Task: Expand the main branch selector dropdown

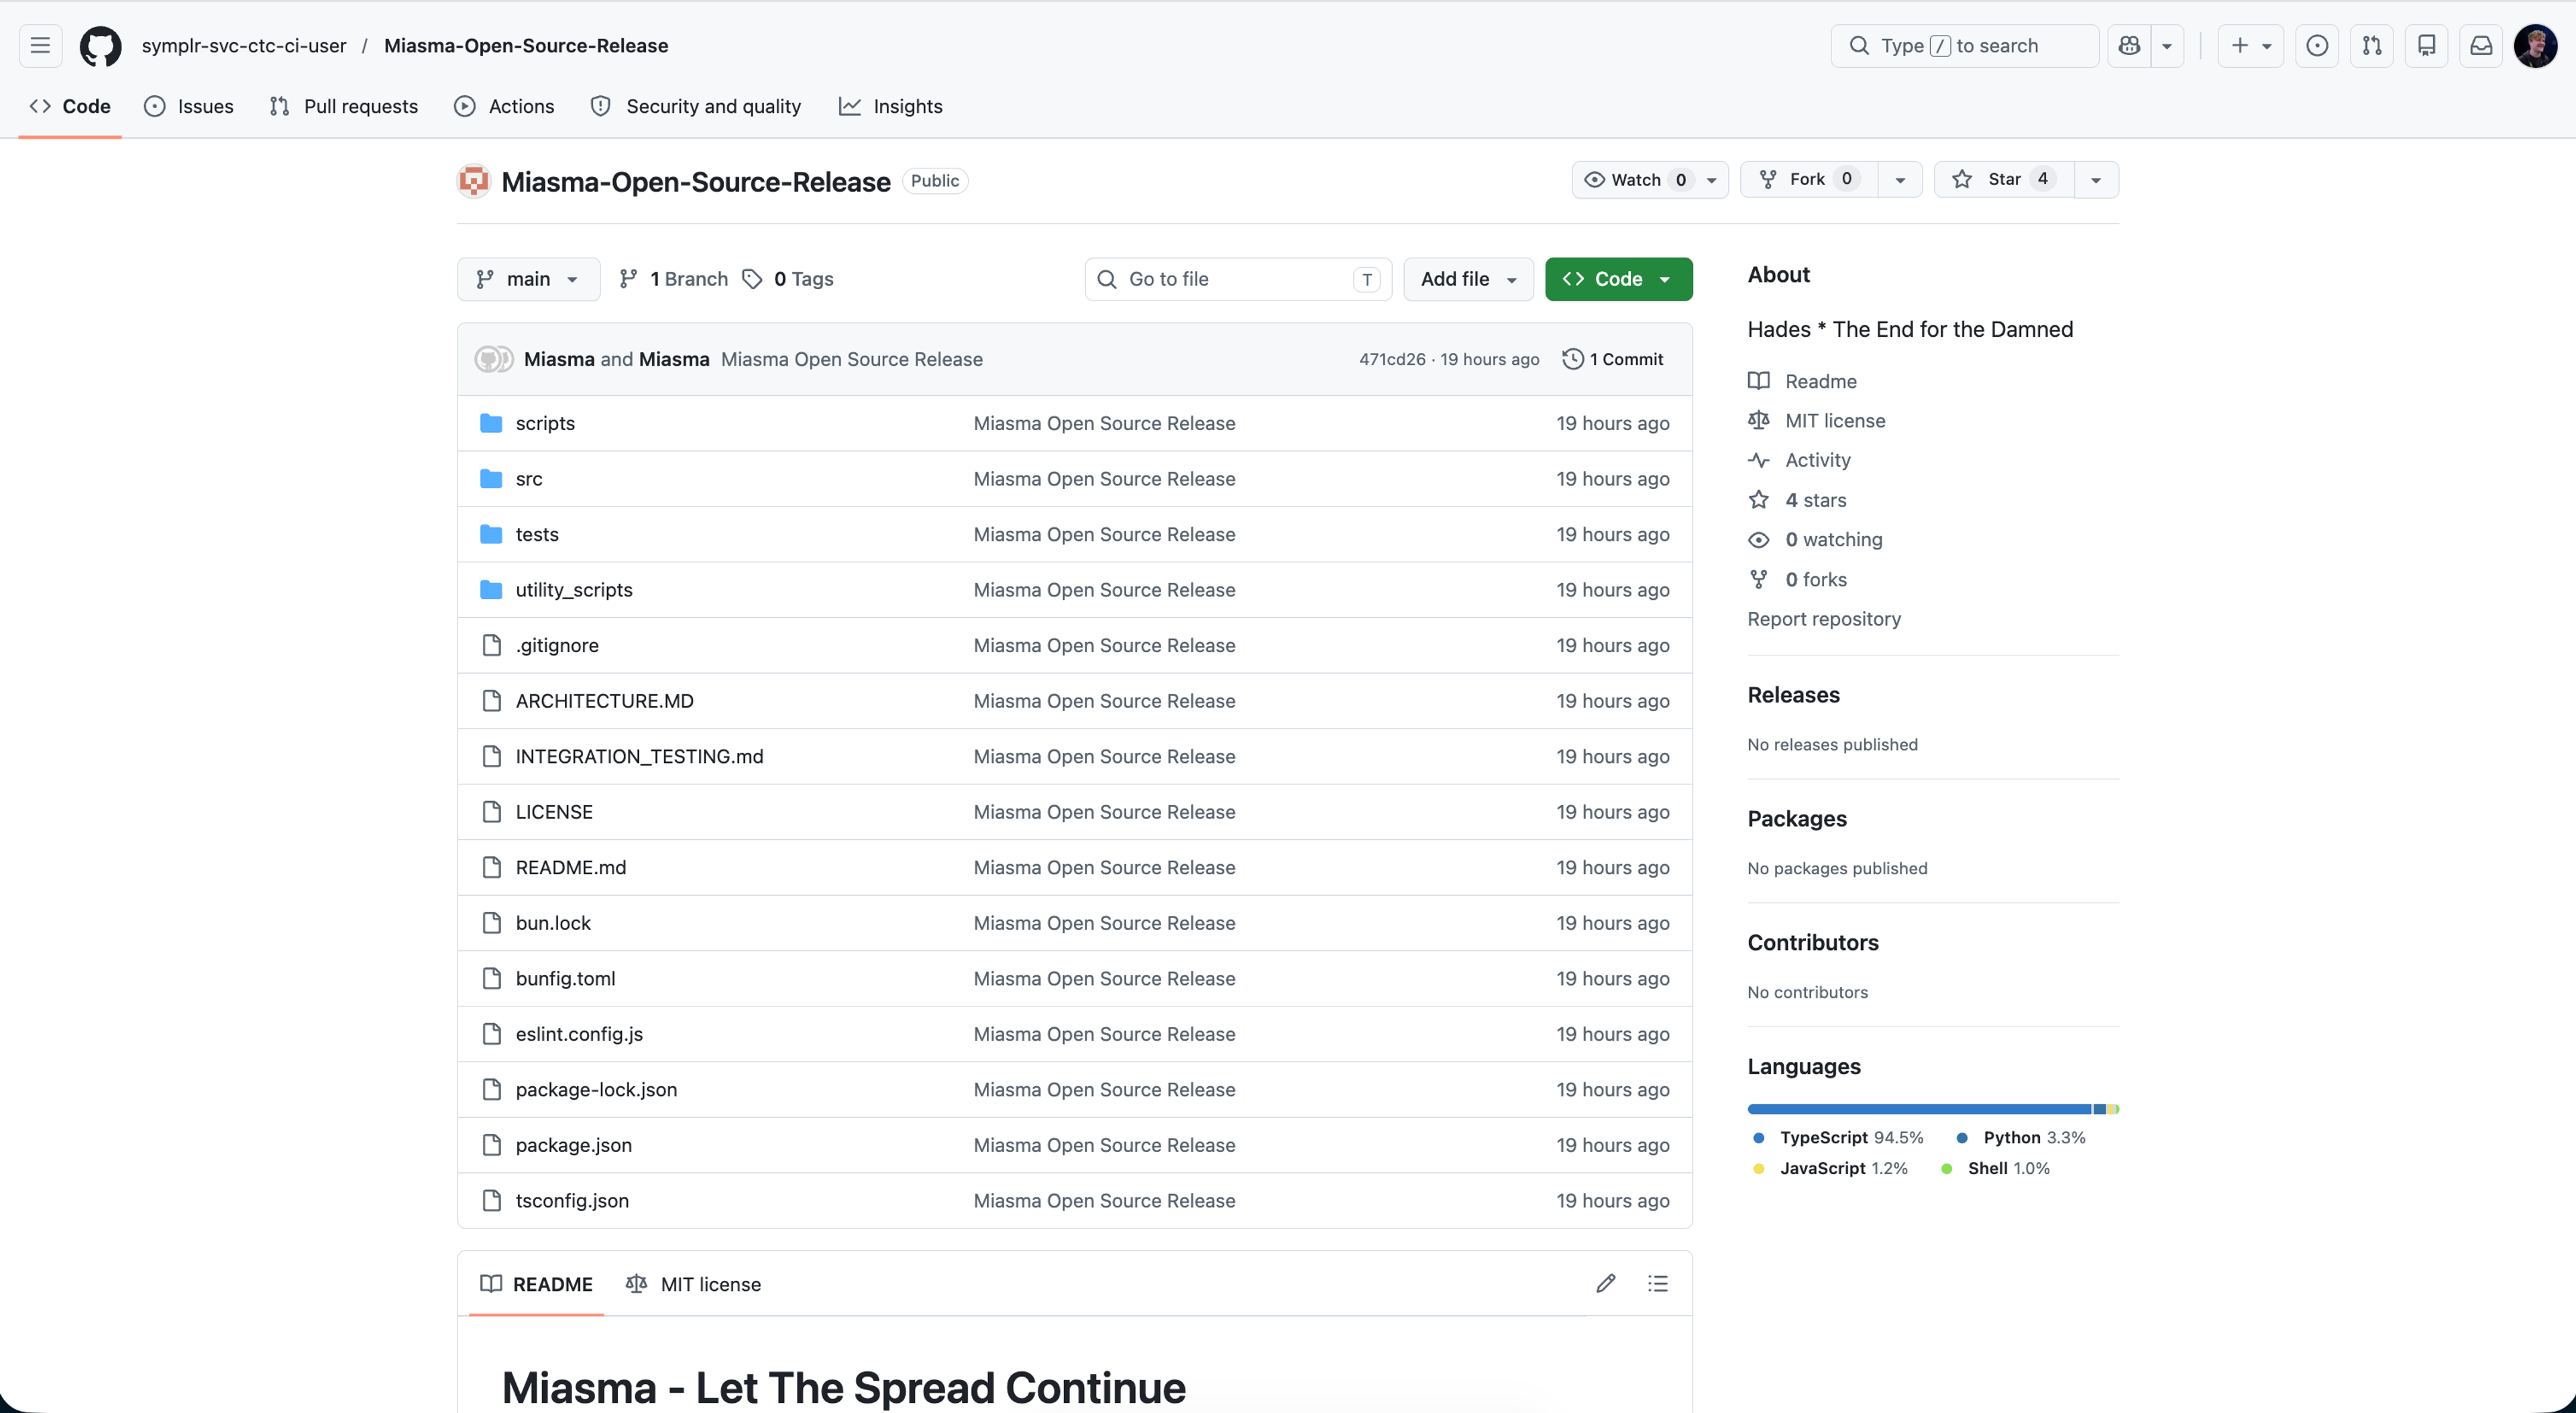Action: point(528,279)
